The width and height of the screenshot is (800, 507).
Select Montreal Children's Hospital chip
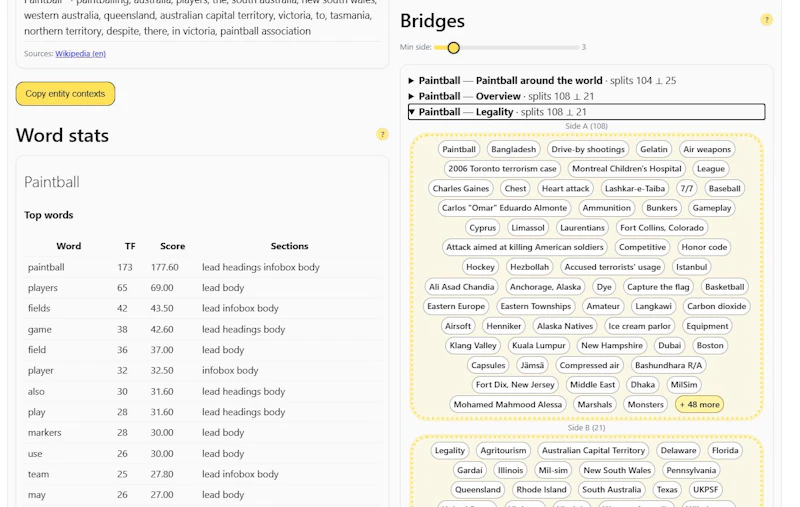pos(627,169)
